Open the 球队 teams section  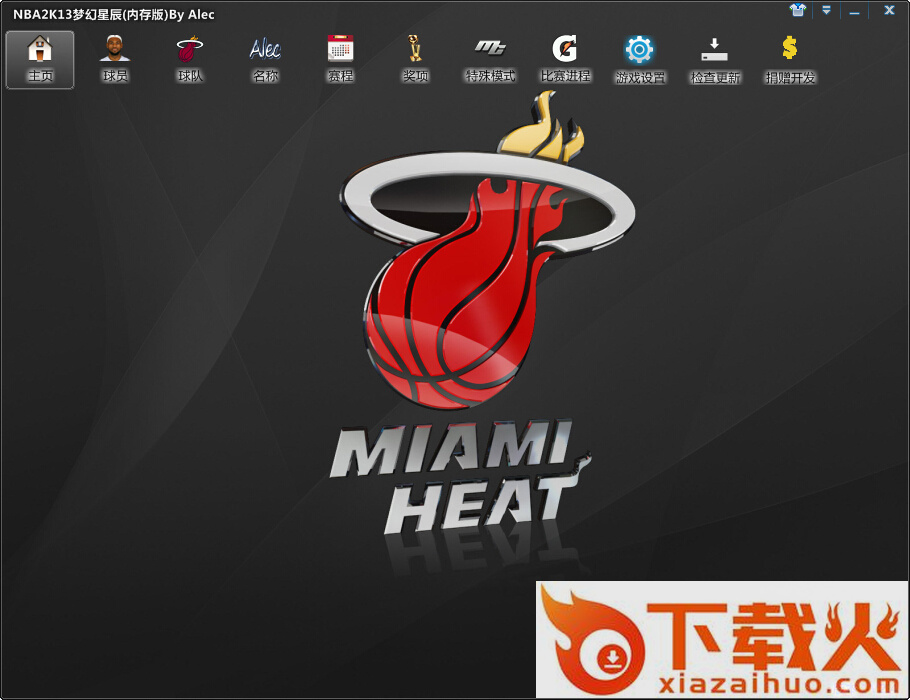(x=190, y=60)
